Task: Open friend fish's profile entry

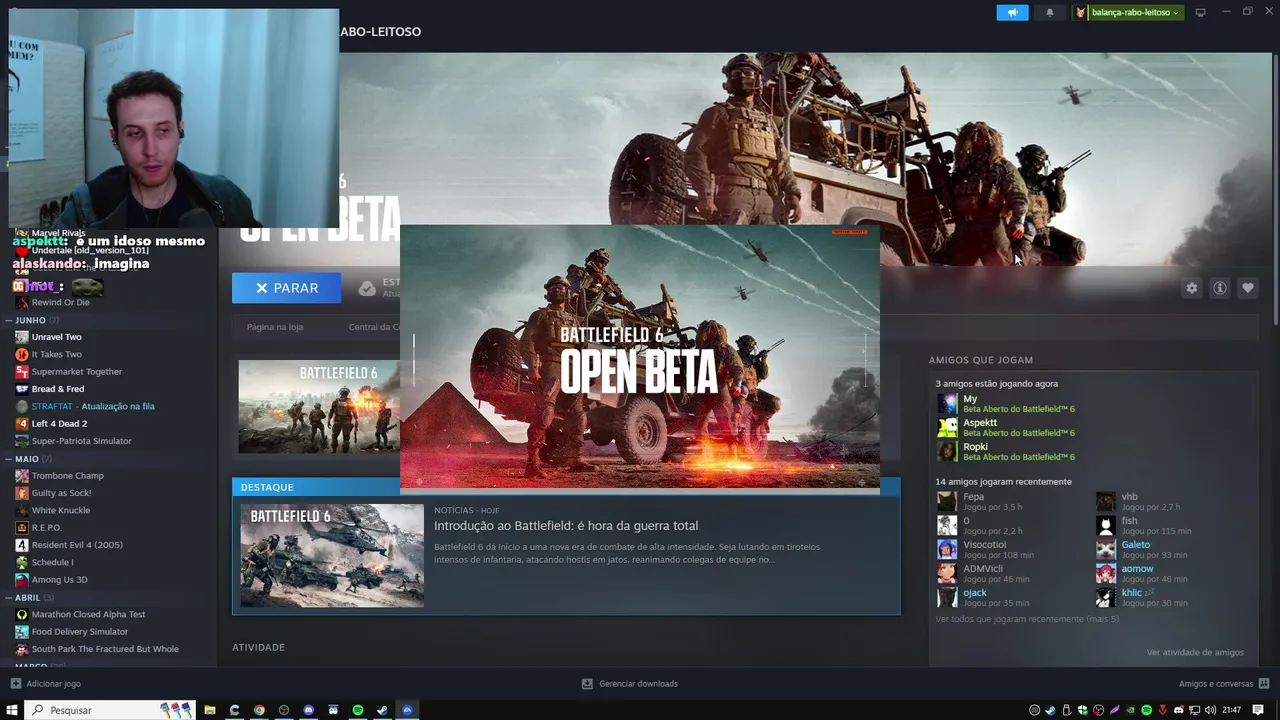Action: (1143, 526)
